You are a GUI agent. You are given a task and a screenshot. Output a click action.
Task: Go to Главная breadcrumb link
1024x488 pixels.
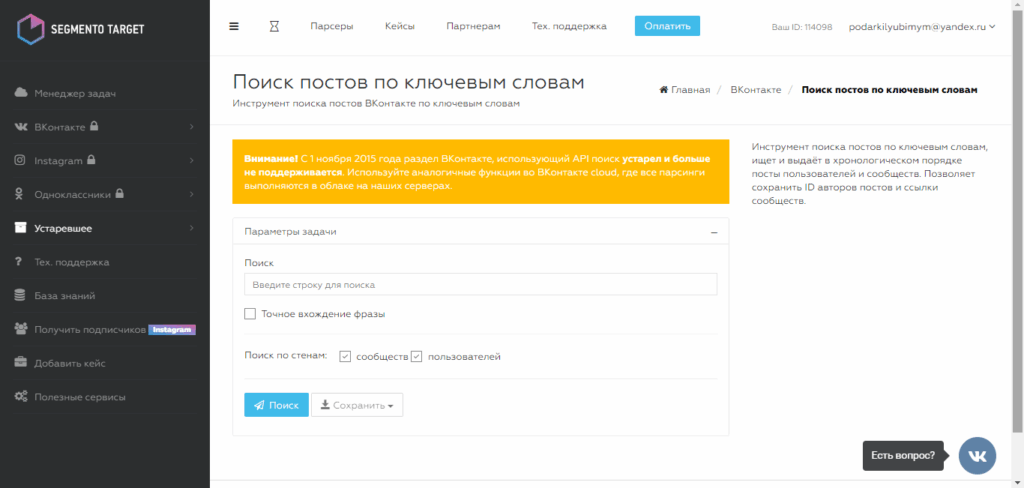[x=690, y=90]
